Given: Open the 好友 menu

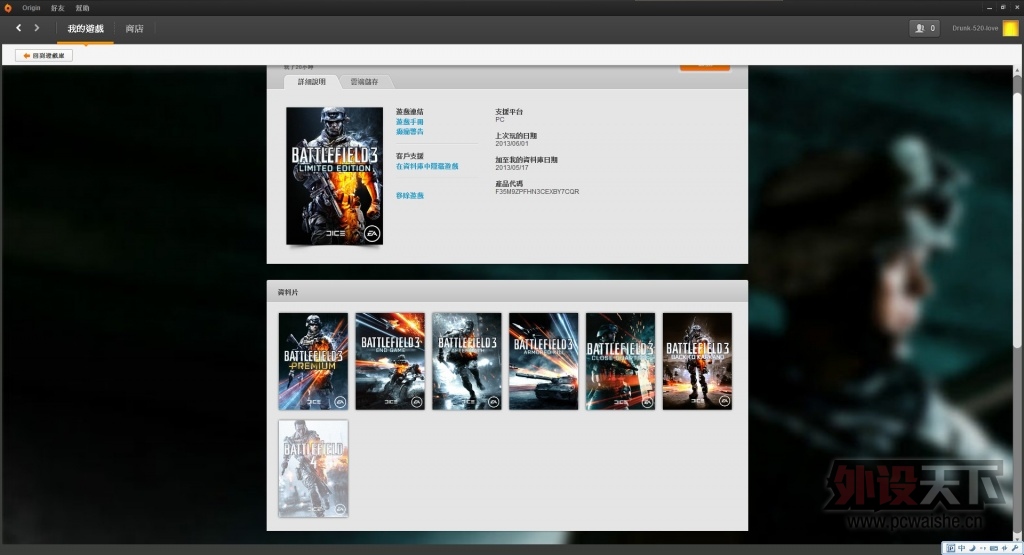Looking at the screenshot, I should 57,8.
